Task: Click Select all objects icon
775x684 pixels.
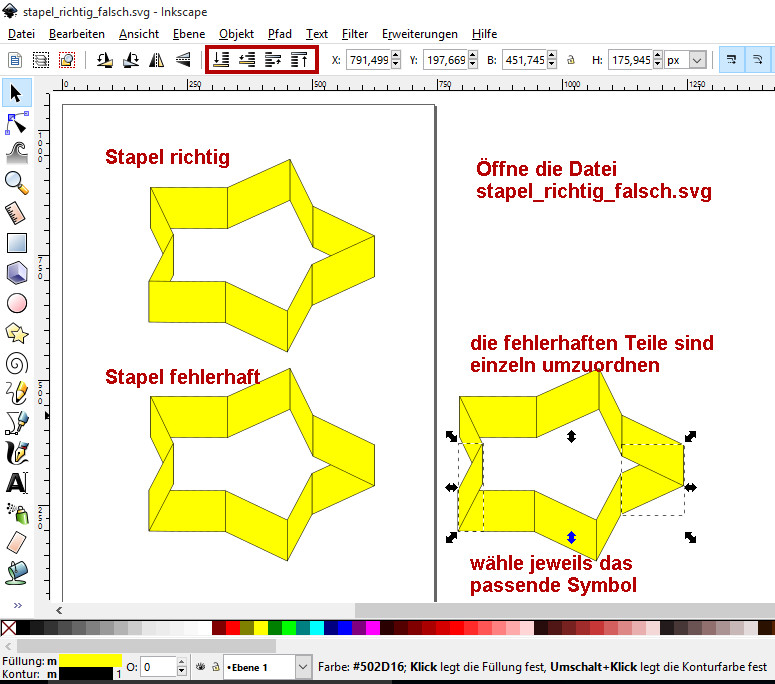Action: click(15, 60)
